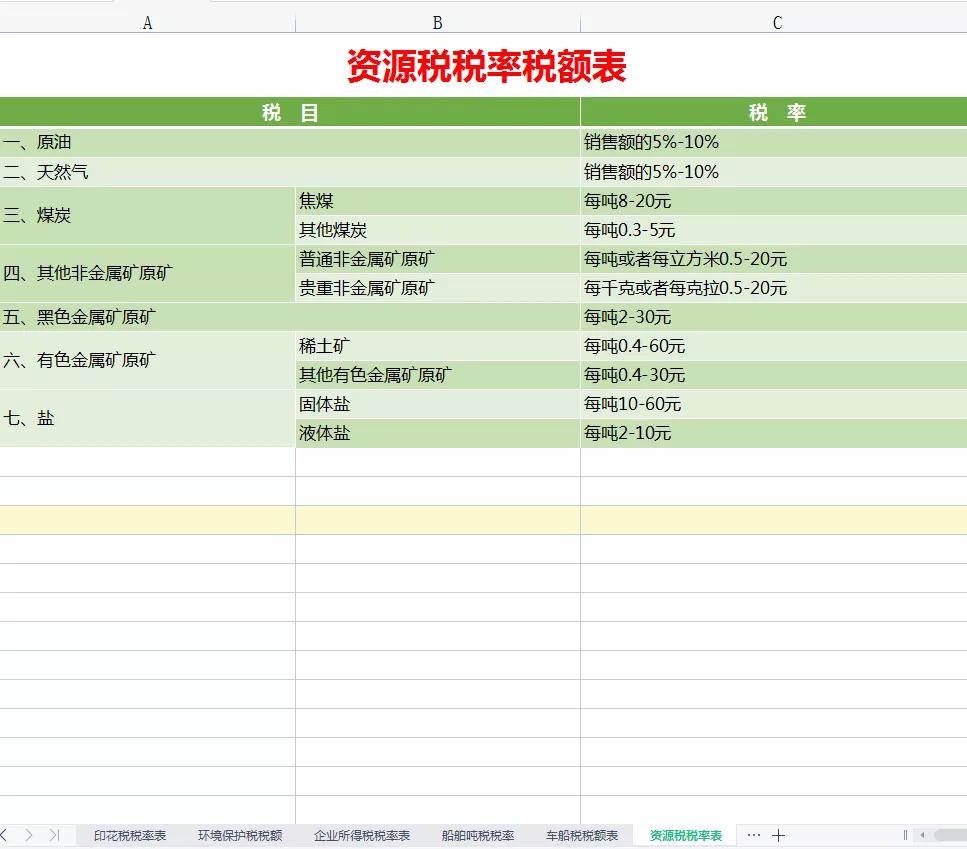Click the left scroll arrow beside horizontal scrollbar
Viewport: 967px width, 849px height.
tap(923, 835)
